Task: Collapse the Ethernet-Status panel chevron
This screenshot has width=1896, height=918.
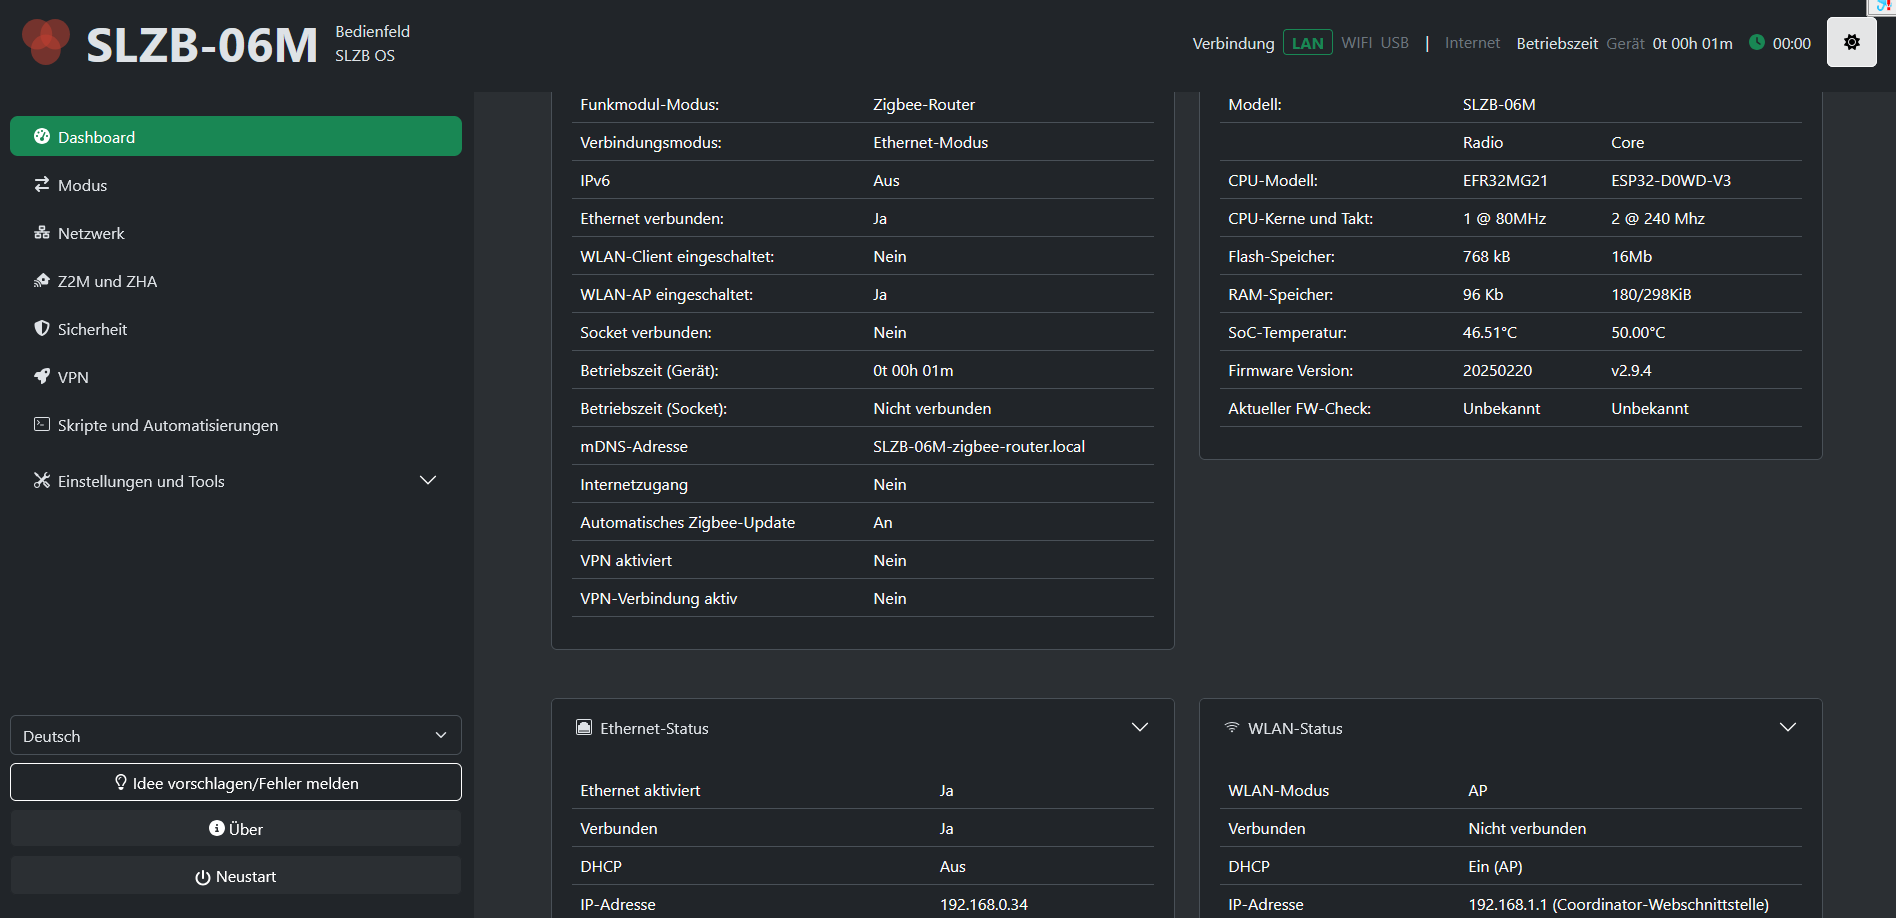Action: coord(1139,727)
